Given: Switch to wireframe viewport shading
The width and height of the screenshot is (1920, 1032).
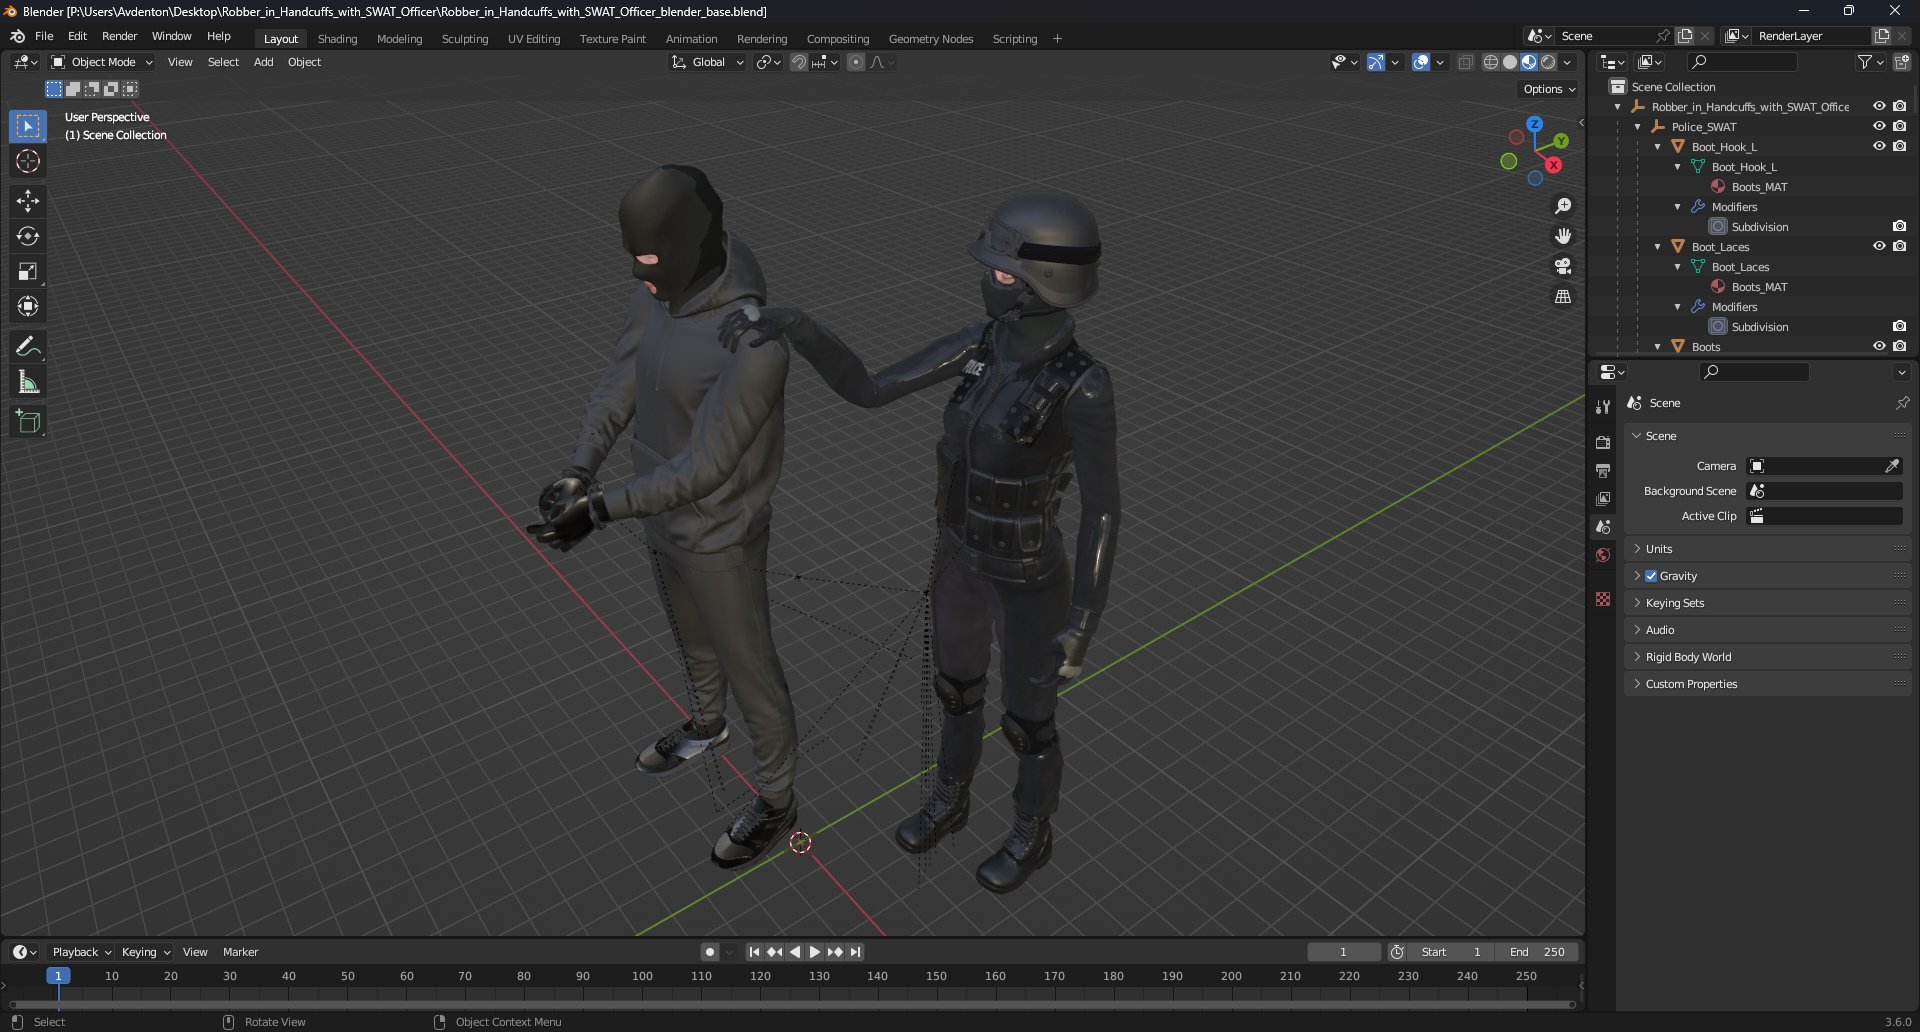Looking at the screenshot, I should click(1491, 62).
